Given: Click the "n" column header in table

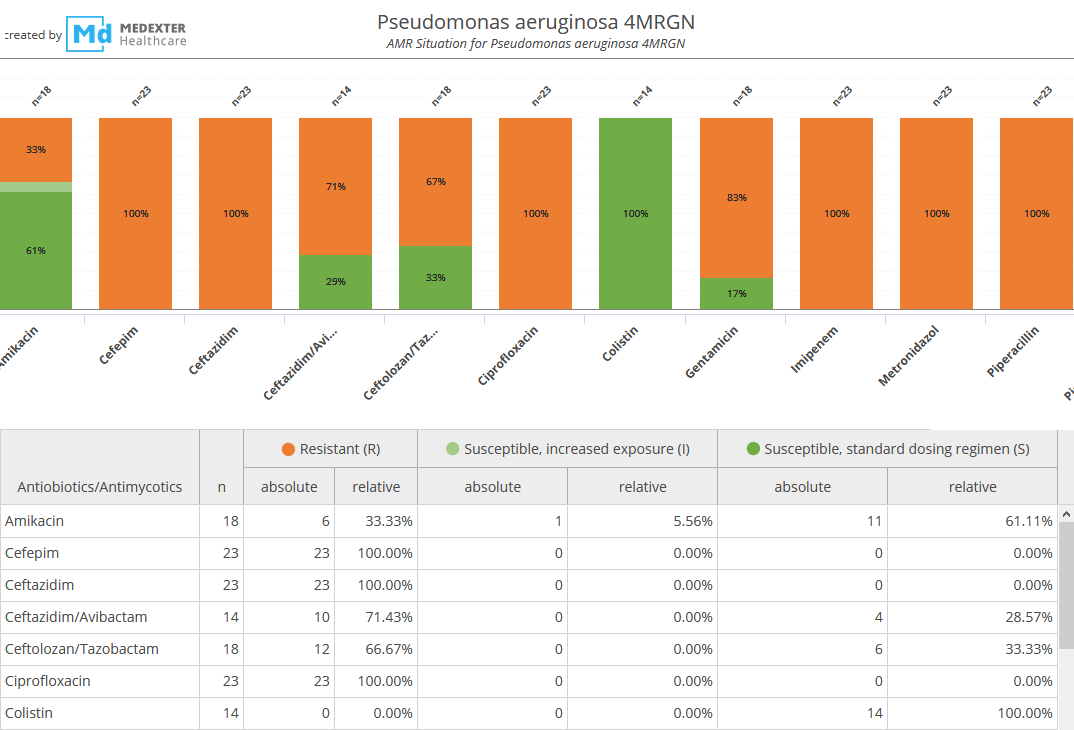Looking at the screenshot, I should (221, 487).
